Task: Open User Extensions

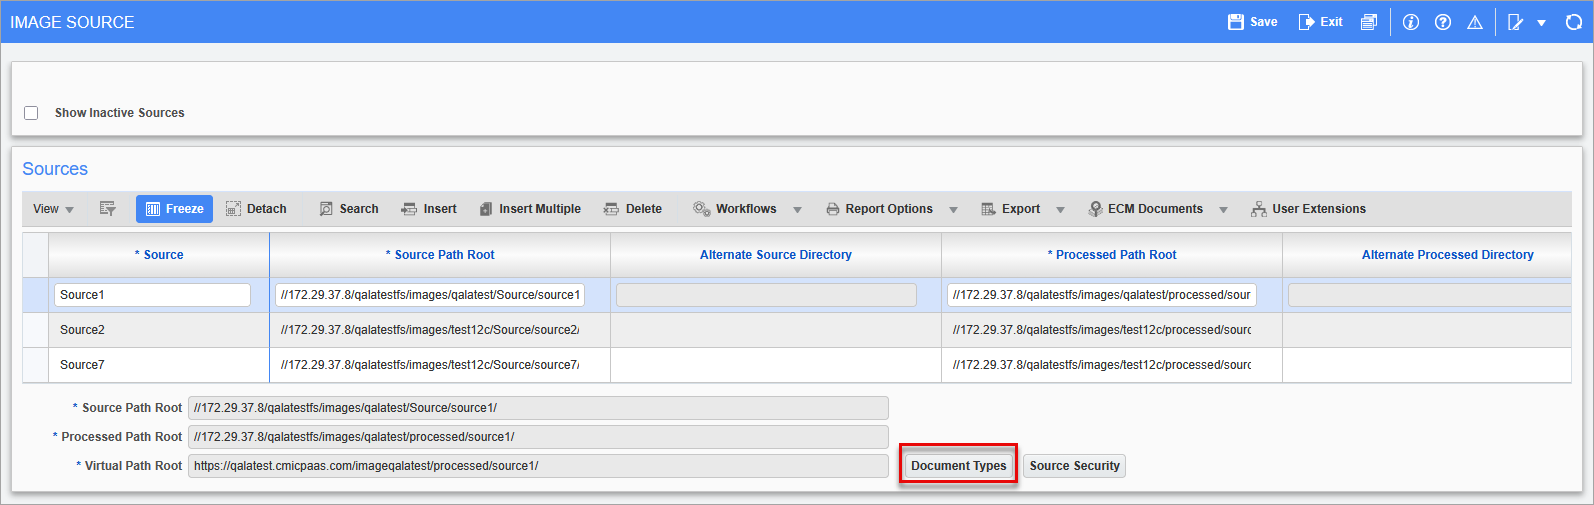Action: tap(1308, 209)
